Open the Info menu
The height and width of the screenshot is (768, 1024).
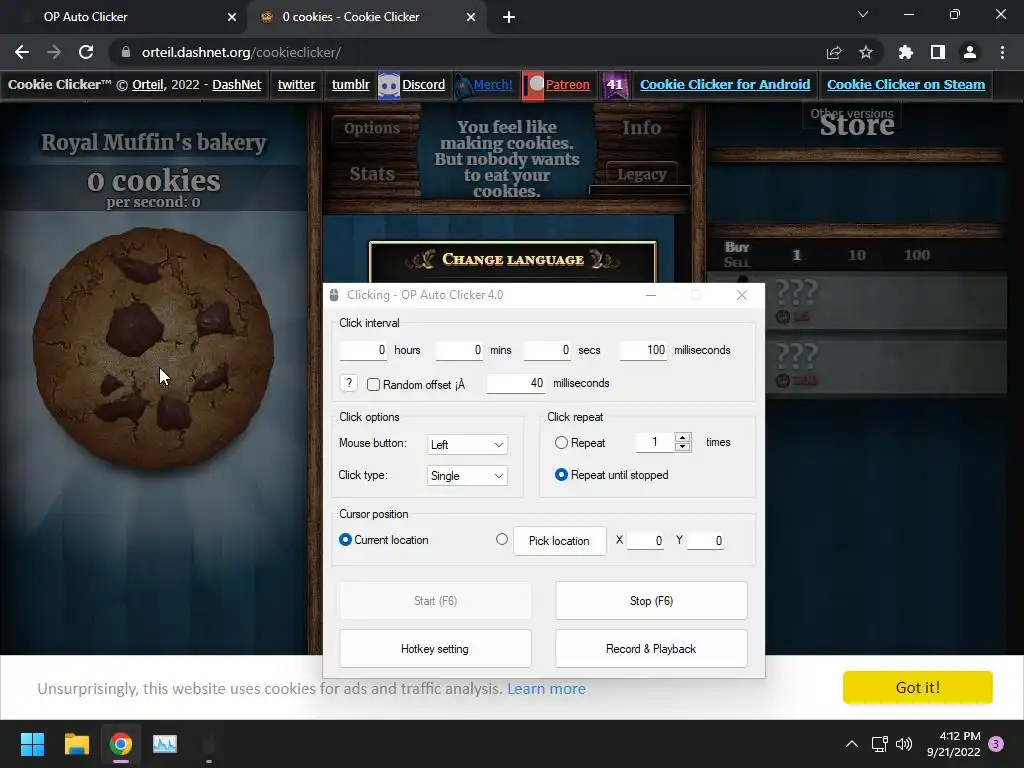641,128
